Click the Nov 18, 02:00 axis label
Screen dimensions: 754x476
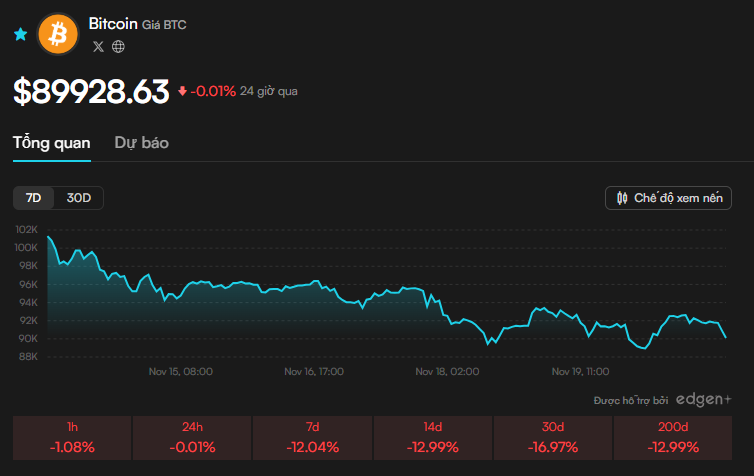pyautogui.click(x=447, y=372)
